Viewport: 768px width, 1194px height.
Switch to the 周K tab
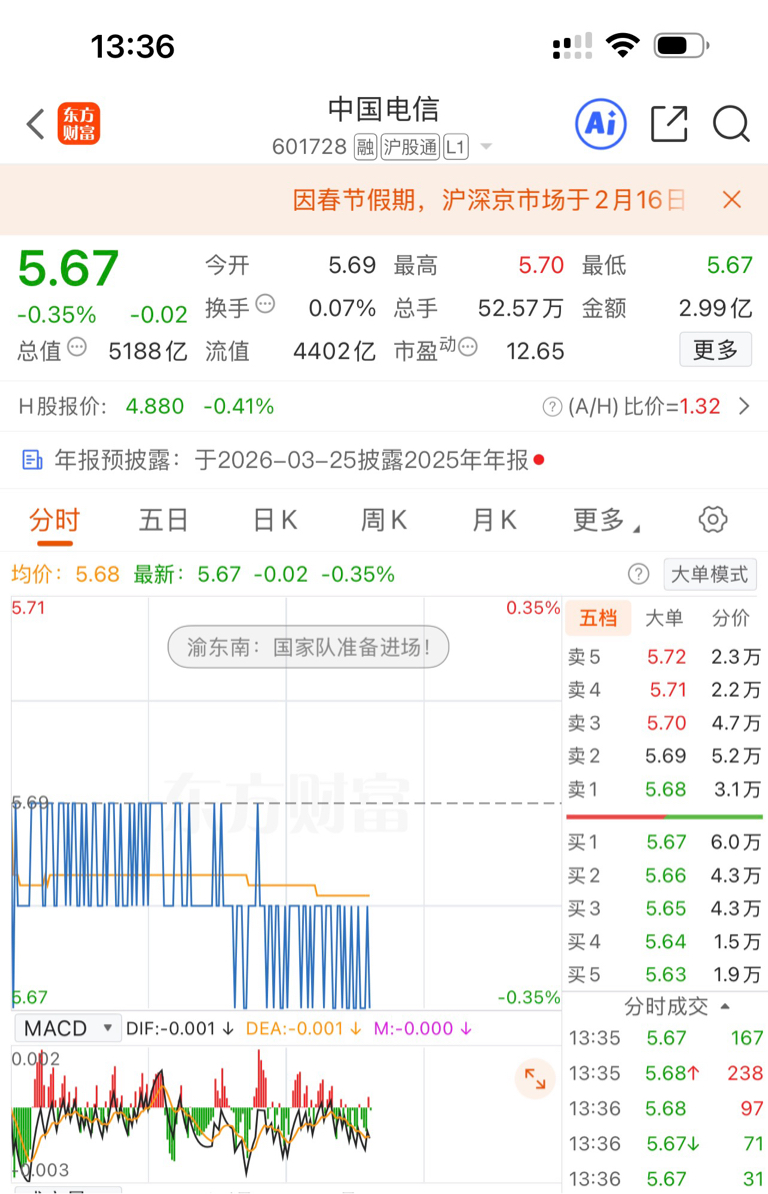(x=384, y=521)
